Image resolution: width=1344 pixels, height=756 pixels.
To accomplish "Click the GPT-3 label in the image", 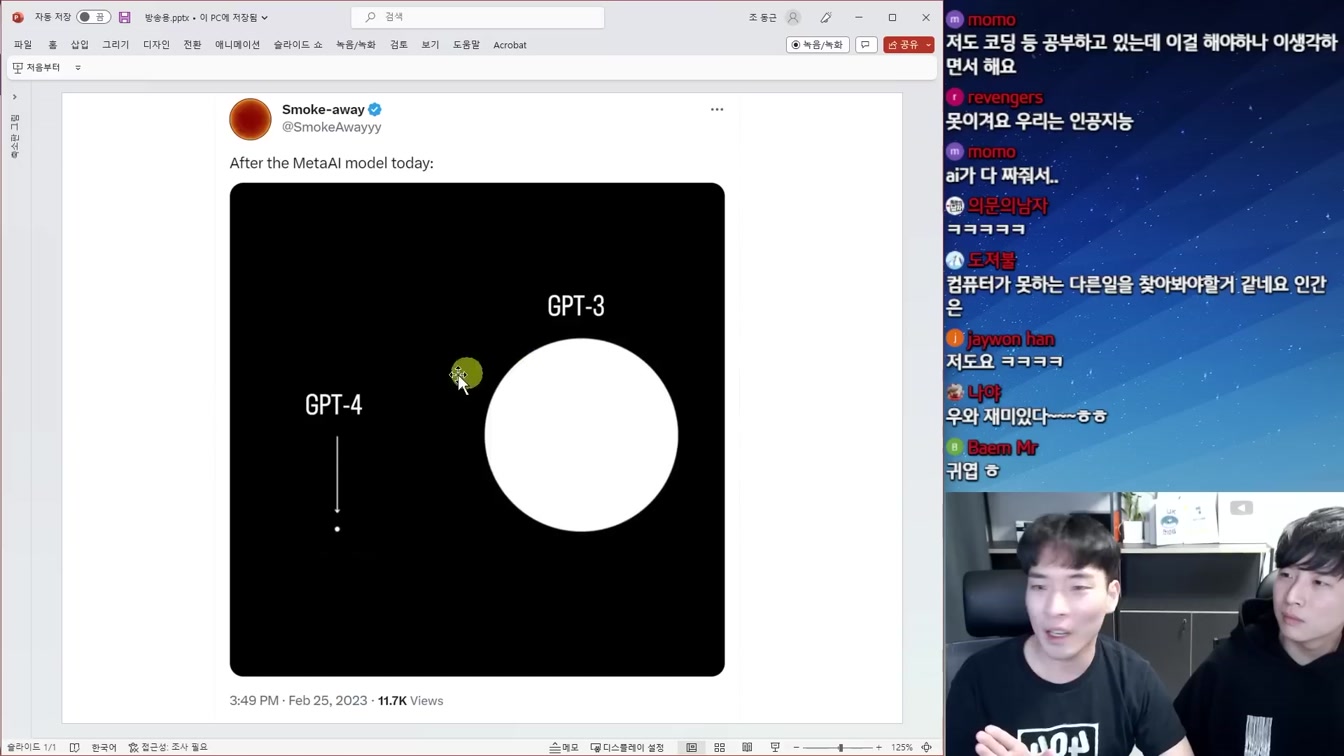I will pyautogui.click(x=576, y=306).
